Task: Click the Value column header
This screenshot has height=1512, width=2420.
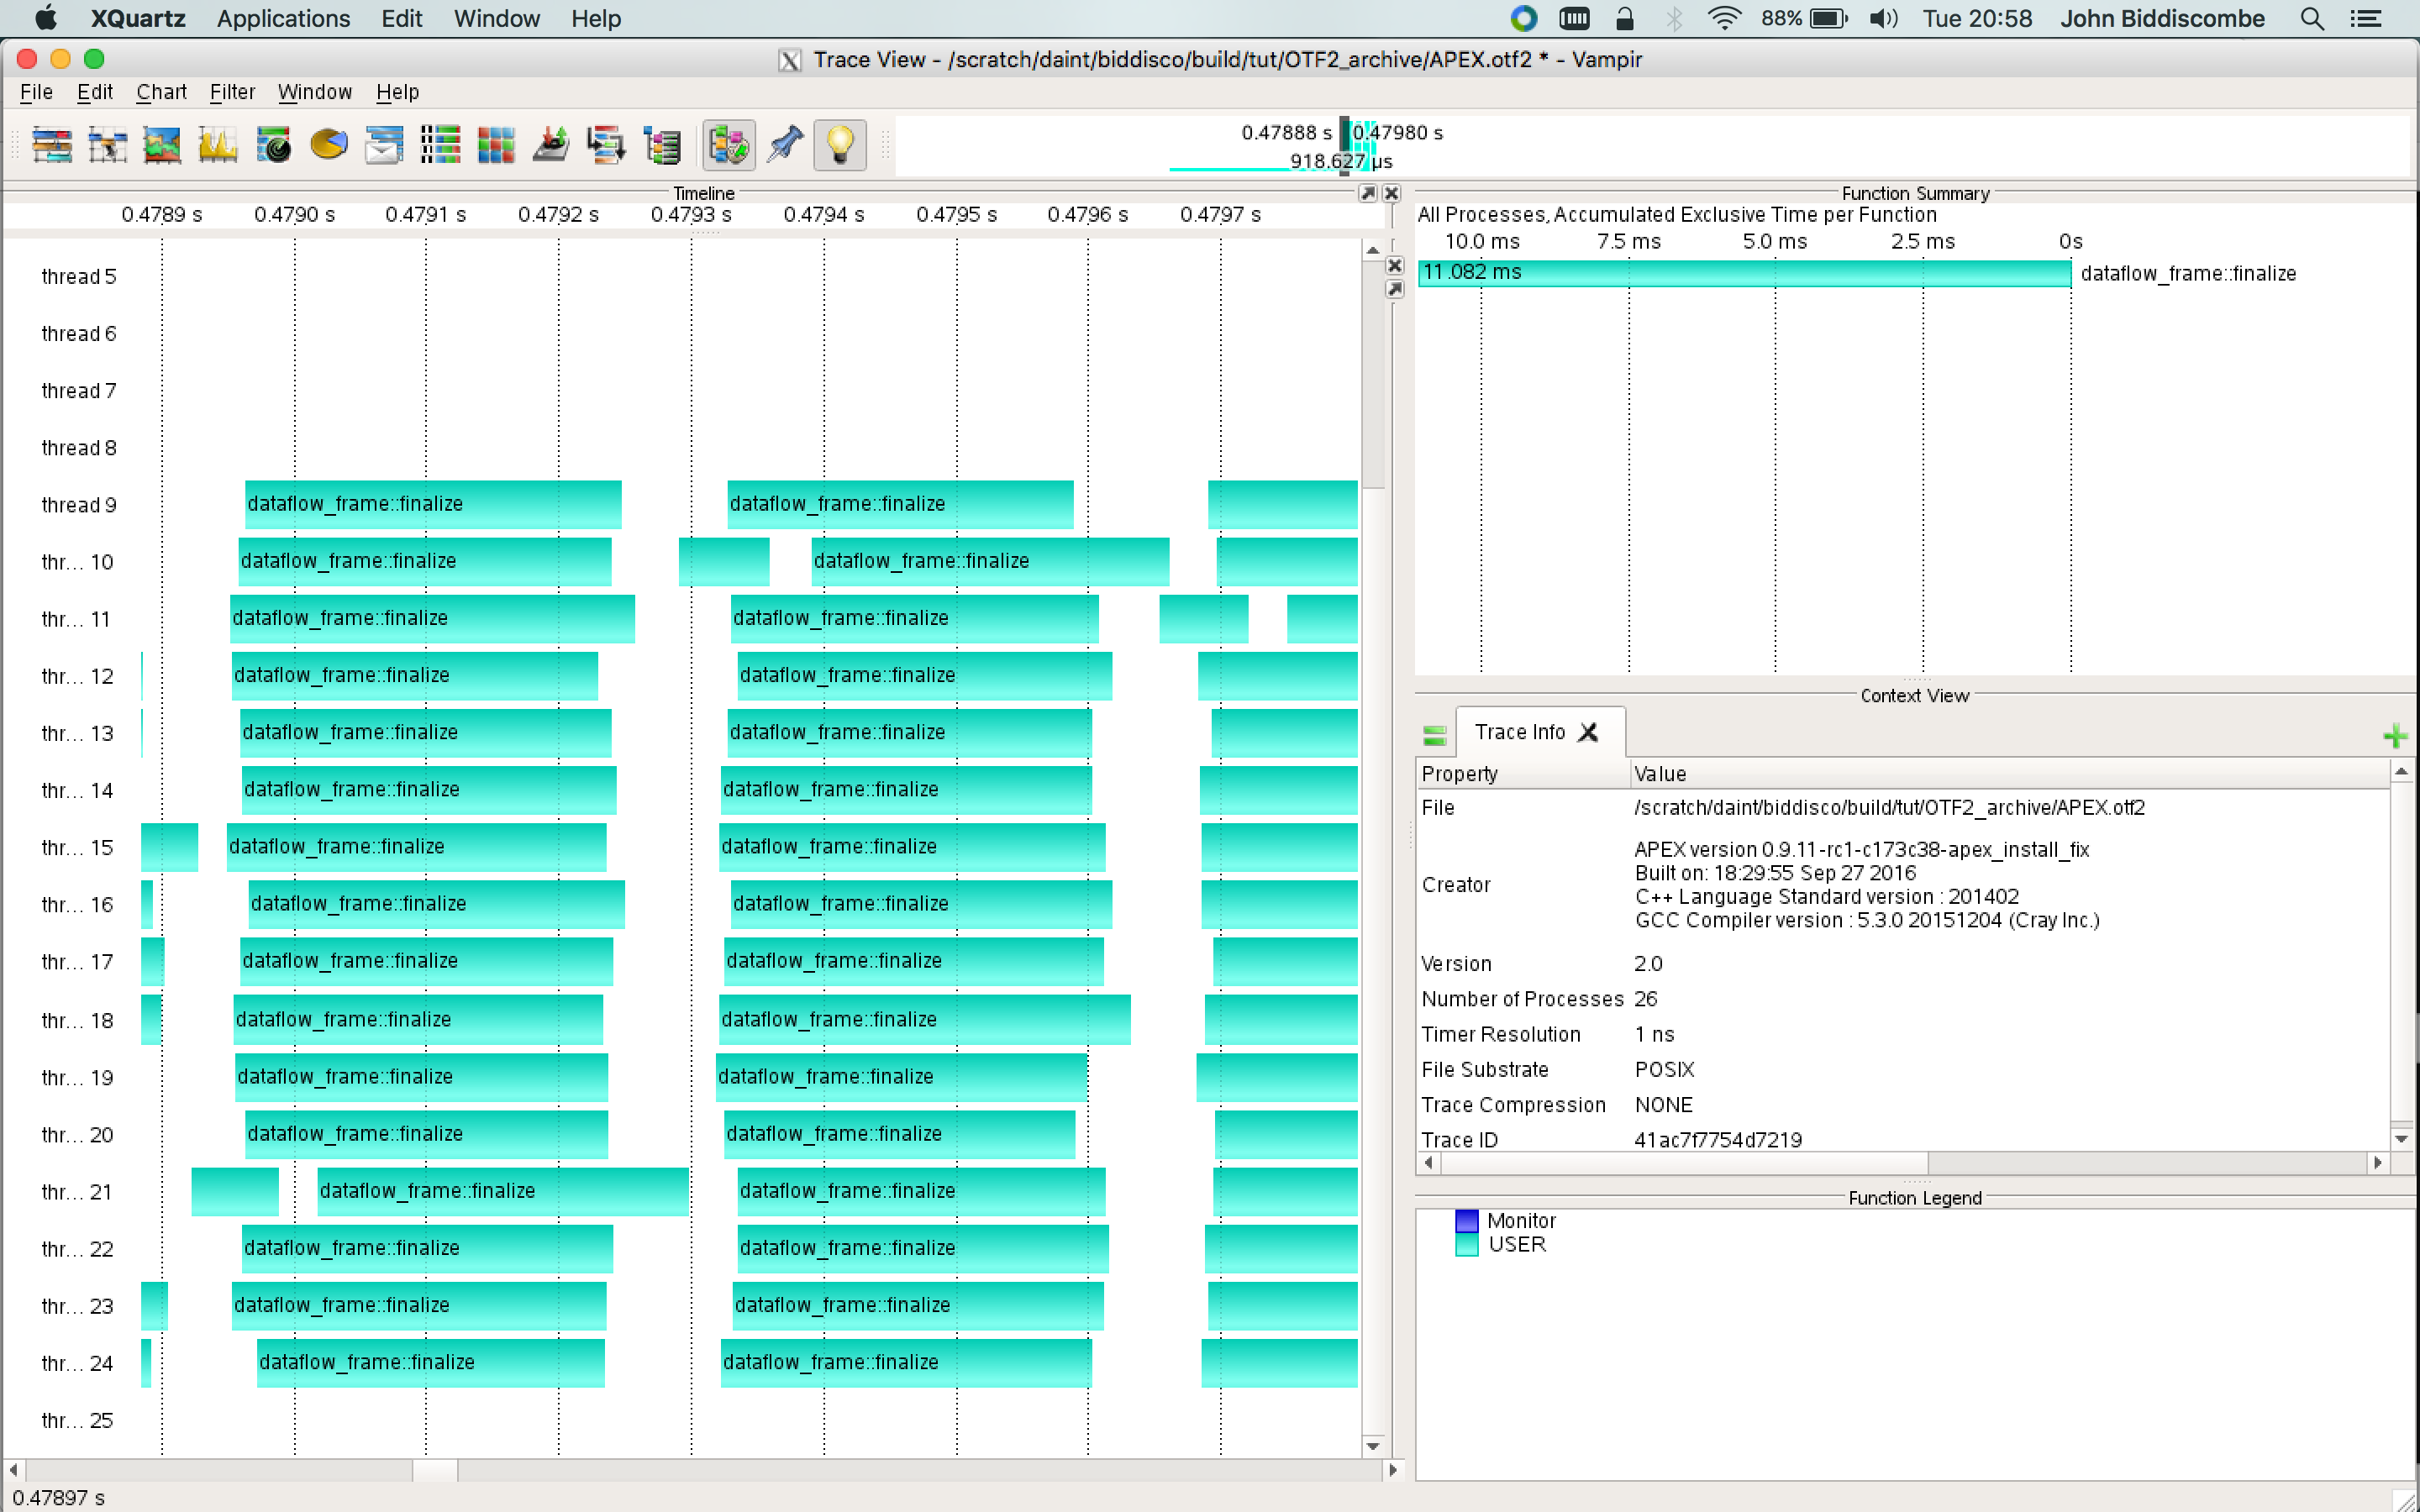Action: tap(2010, 774)
